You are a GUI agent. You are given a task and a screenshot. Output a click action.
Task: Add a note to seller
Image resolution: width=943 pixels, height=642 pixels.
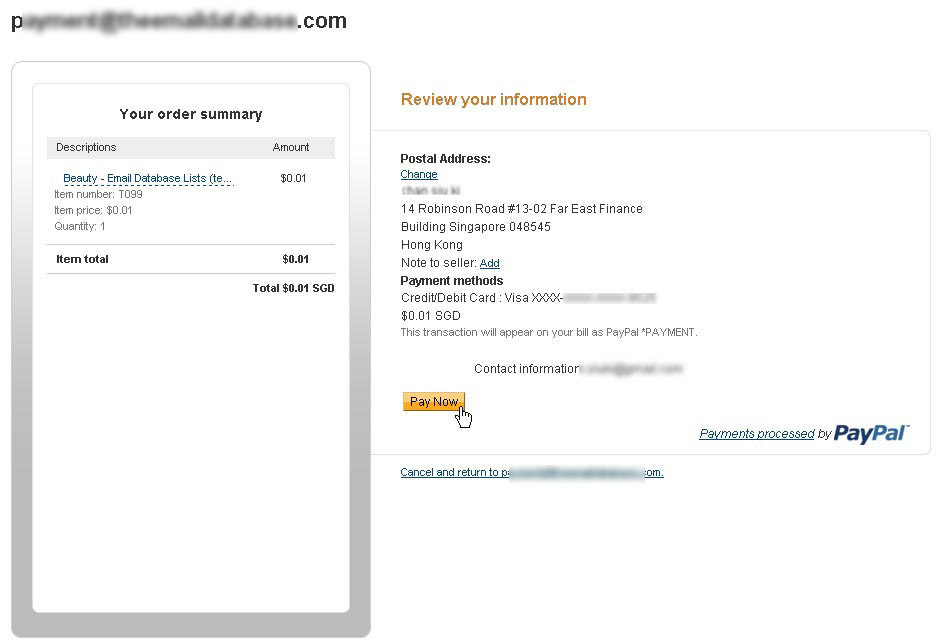coord(490,263)
